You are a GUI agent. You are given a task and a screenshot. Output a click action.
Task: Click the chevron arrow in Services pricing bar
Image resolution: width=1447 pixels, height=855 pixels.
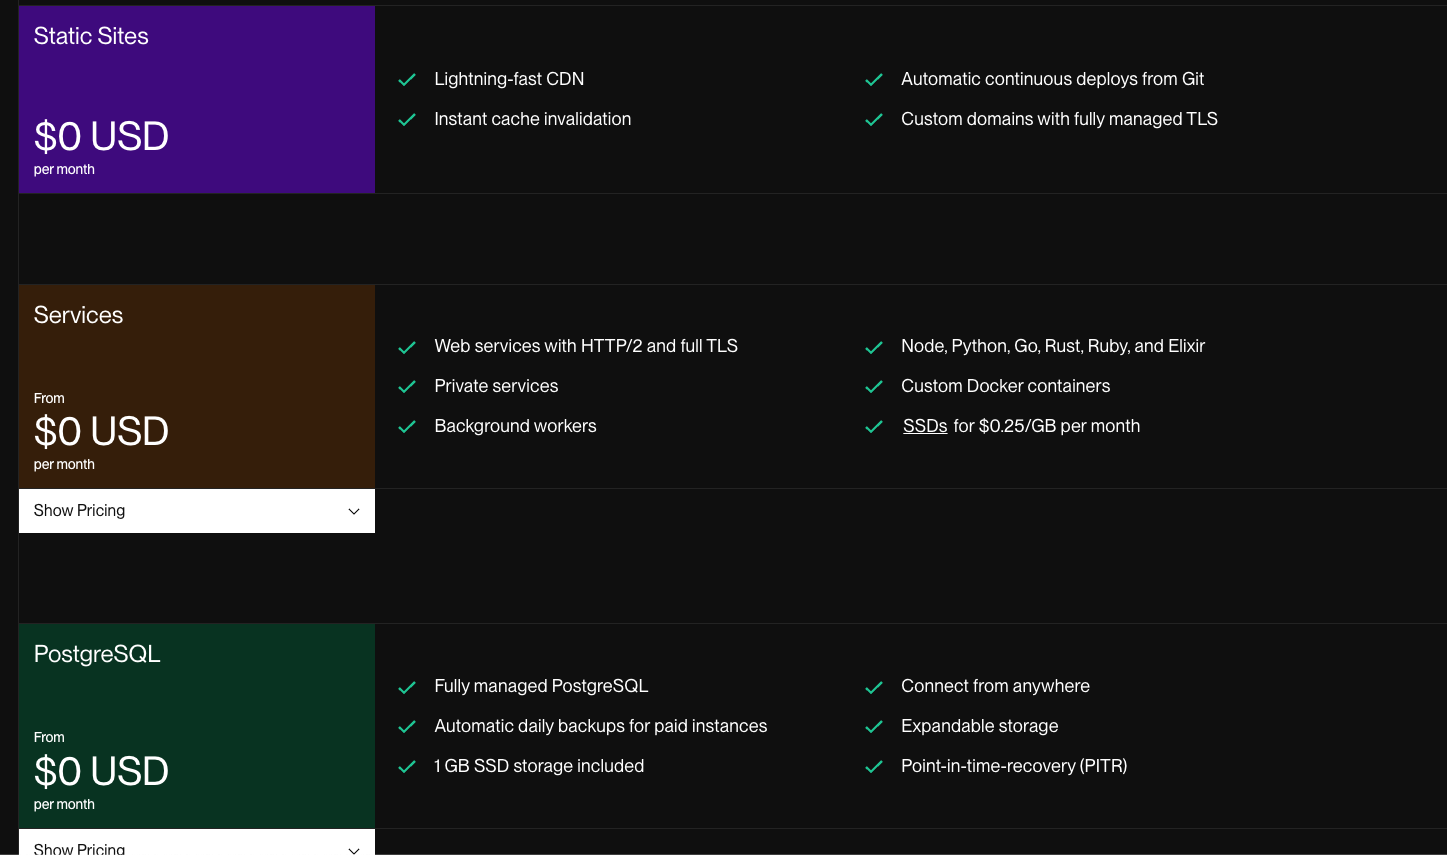[353, 511]
